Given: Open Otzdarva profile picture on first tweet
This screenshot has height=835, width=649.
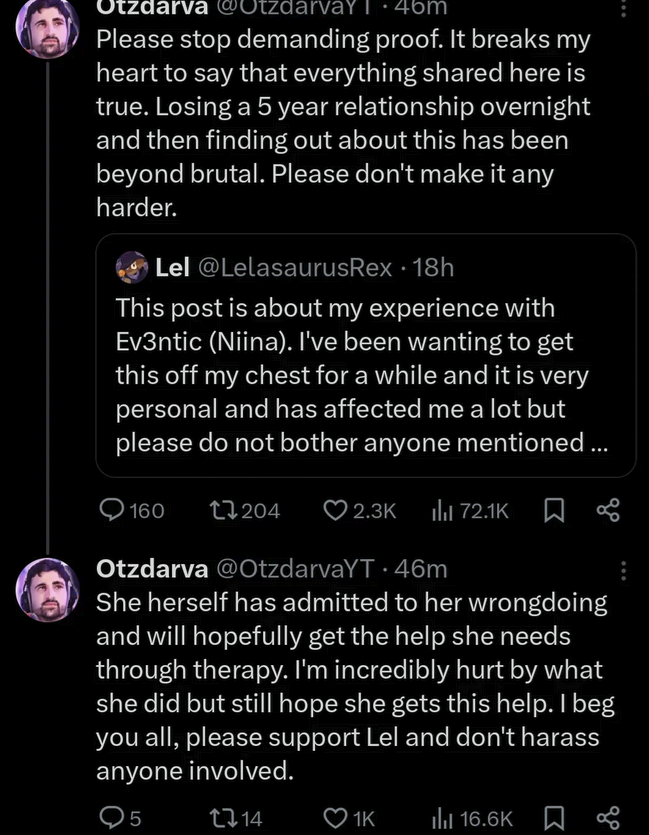Looking at the screenshot, I should point(48,28).
